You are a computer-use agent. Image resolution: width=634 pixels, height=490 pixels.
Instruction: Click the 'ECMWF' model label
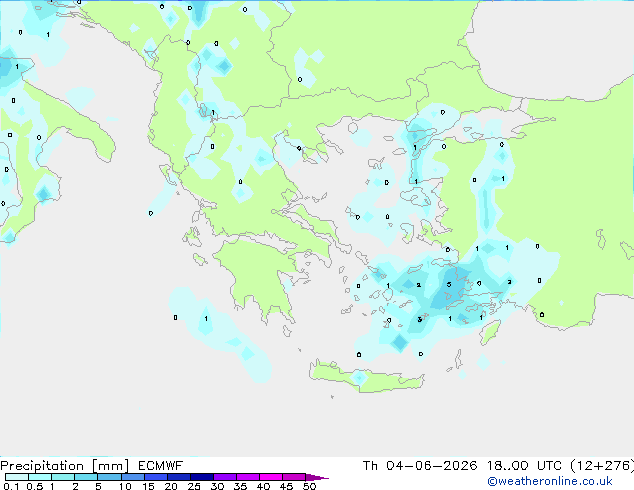point(161,466)
